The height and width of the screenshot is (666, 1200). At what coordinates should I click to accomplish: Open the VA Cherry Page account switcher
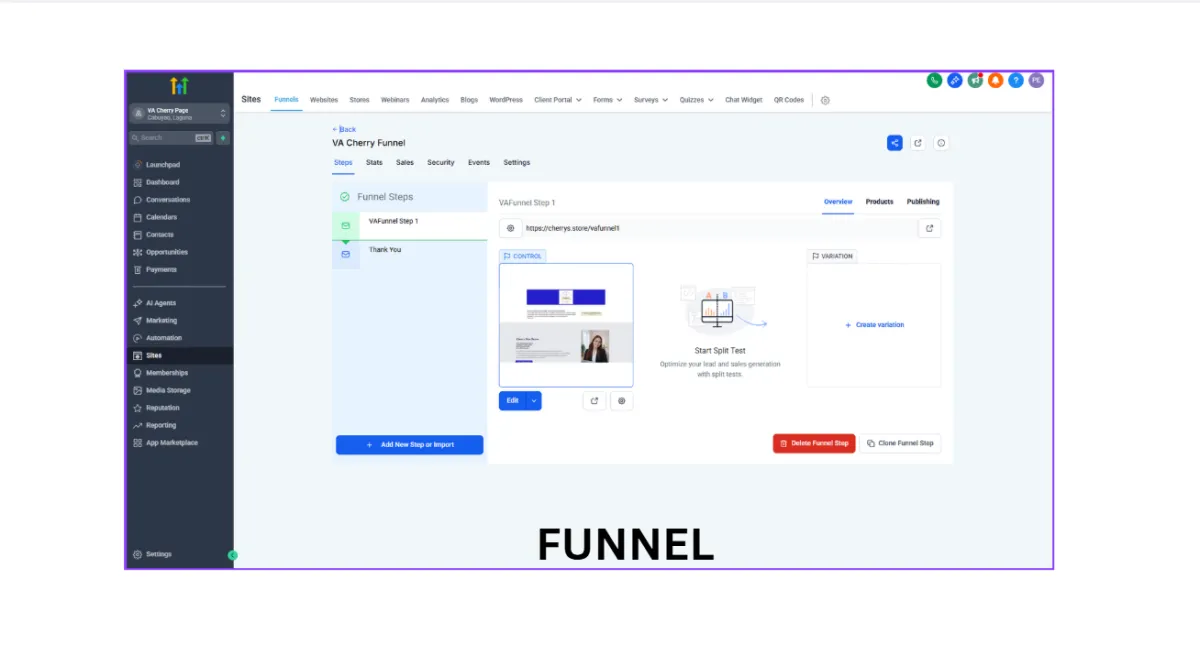tap(180, 114)
